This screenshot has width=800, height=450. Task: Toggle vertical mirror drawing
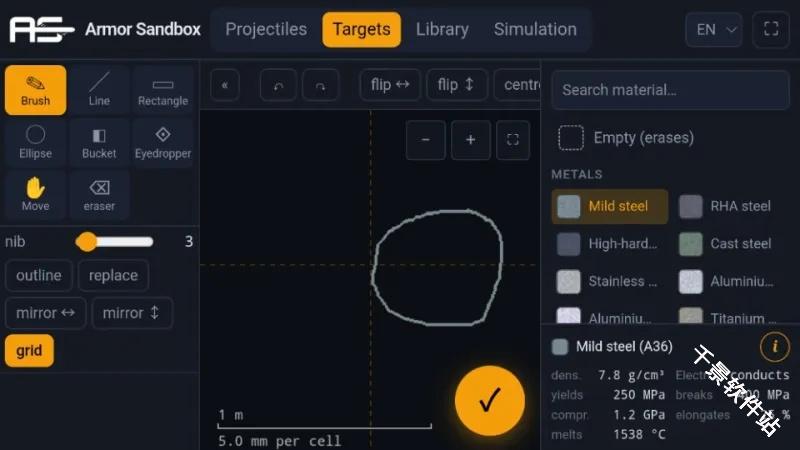pyautogui.click(x=132, y=313)
